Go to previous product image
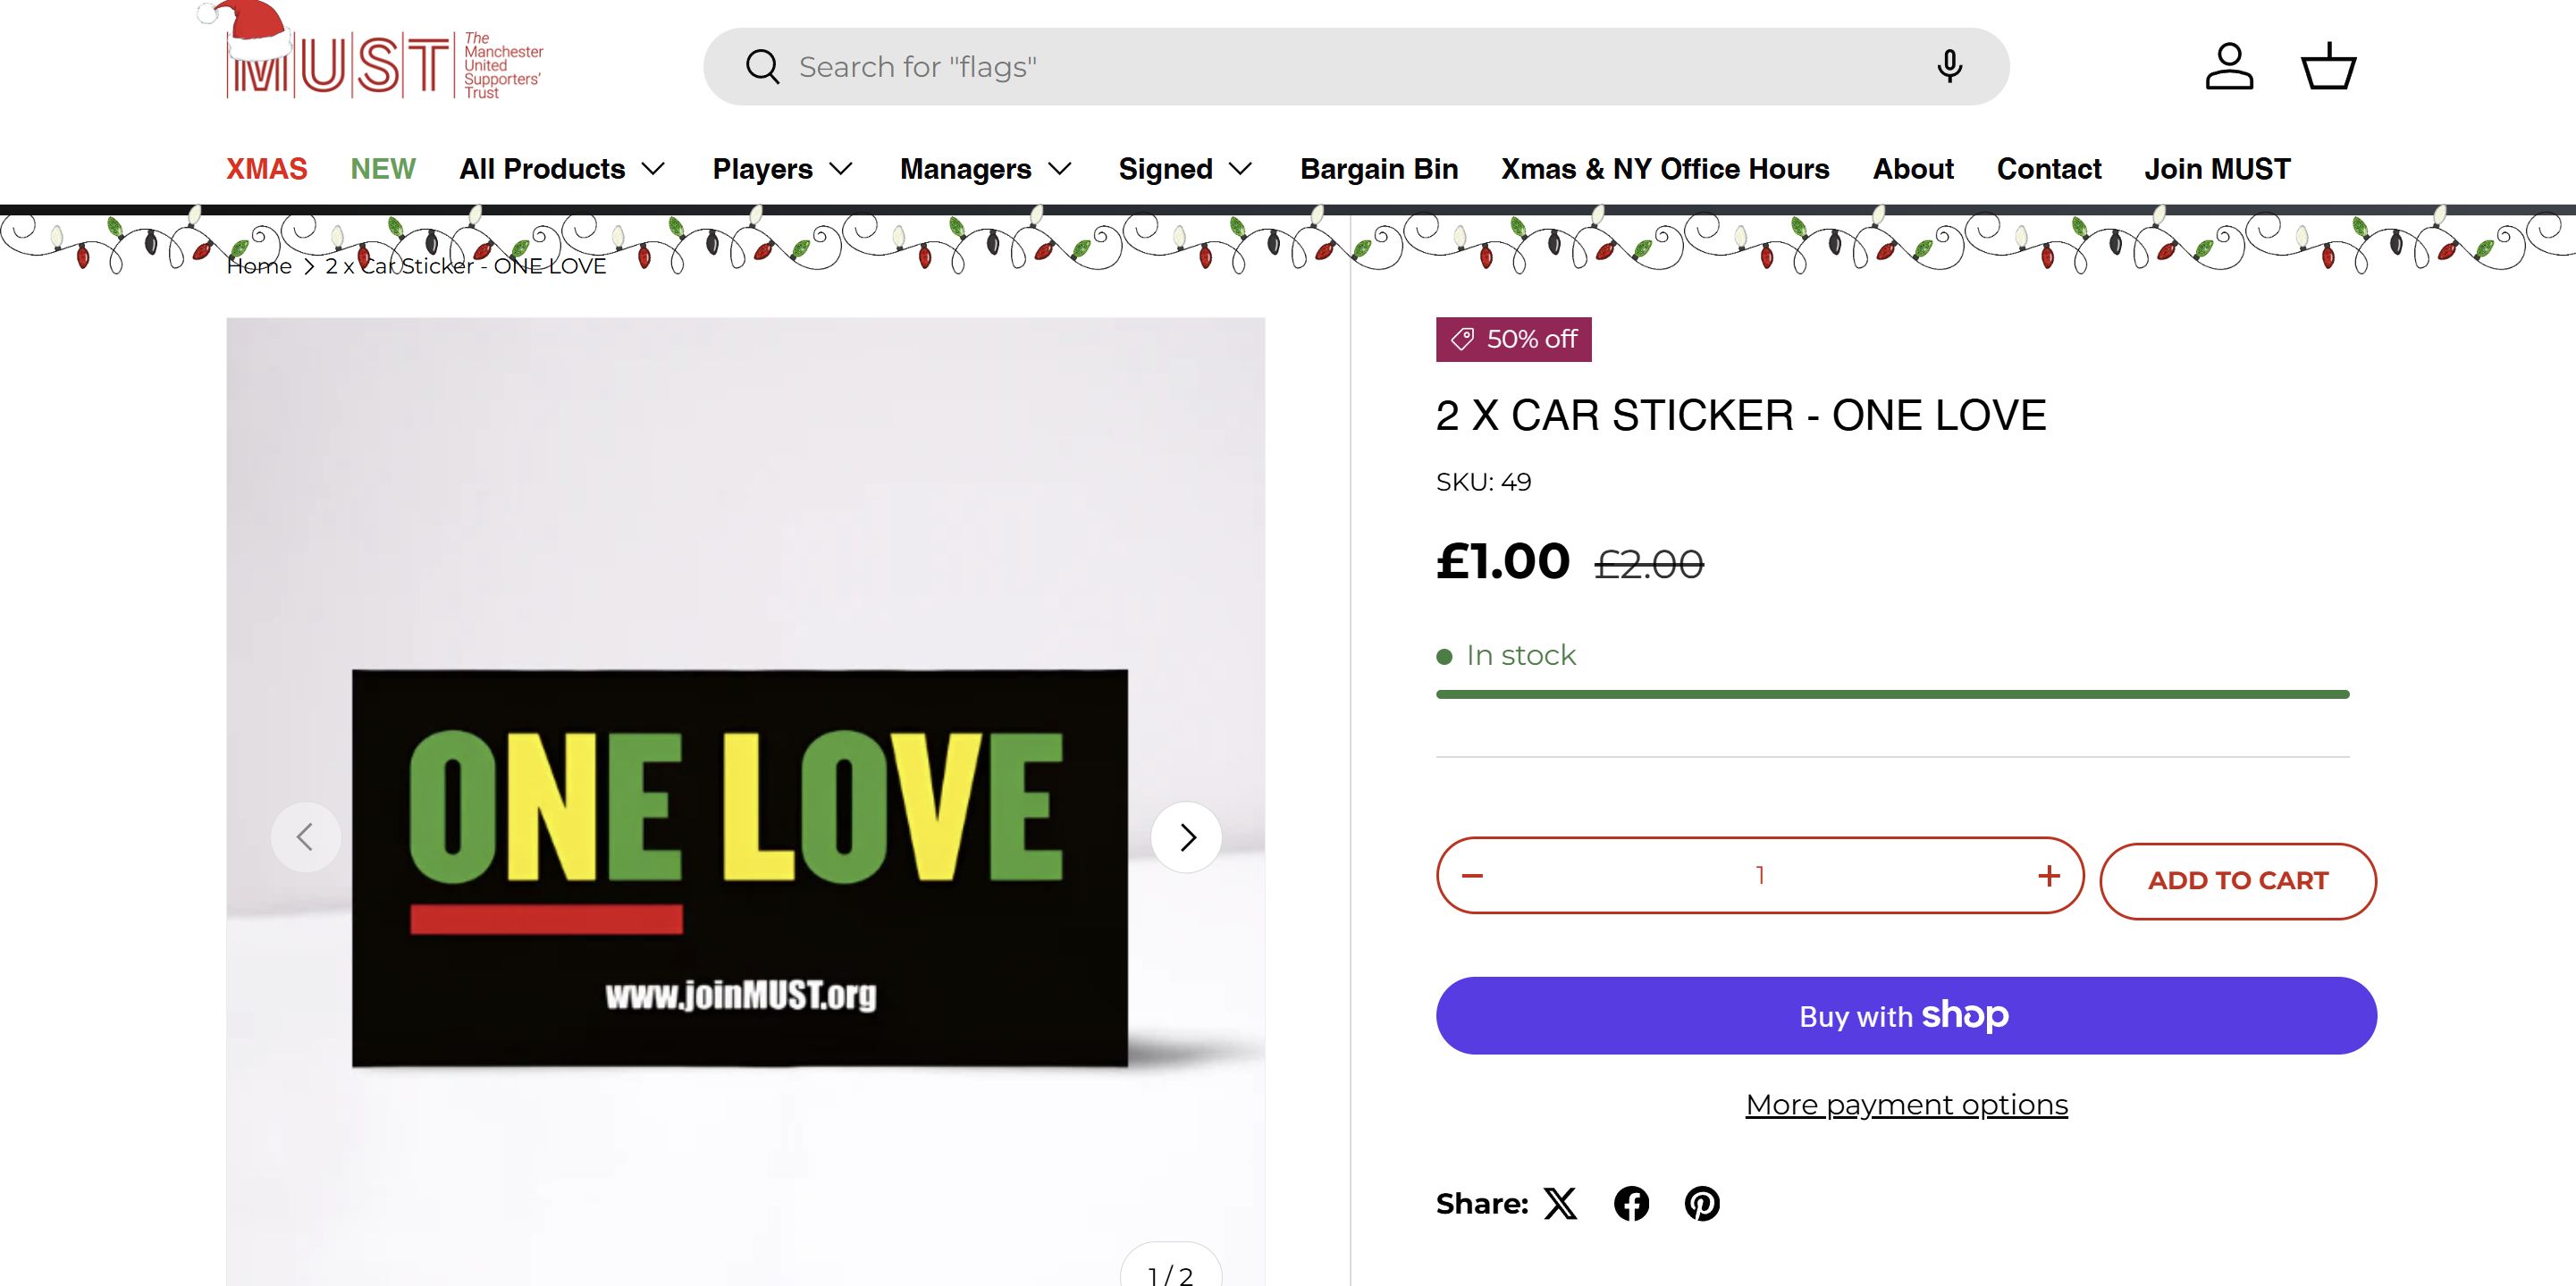The width and height of the screenshot is (2576, 1286). tap(306, 837)
